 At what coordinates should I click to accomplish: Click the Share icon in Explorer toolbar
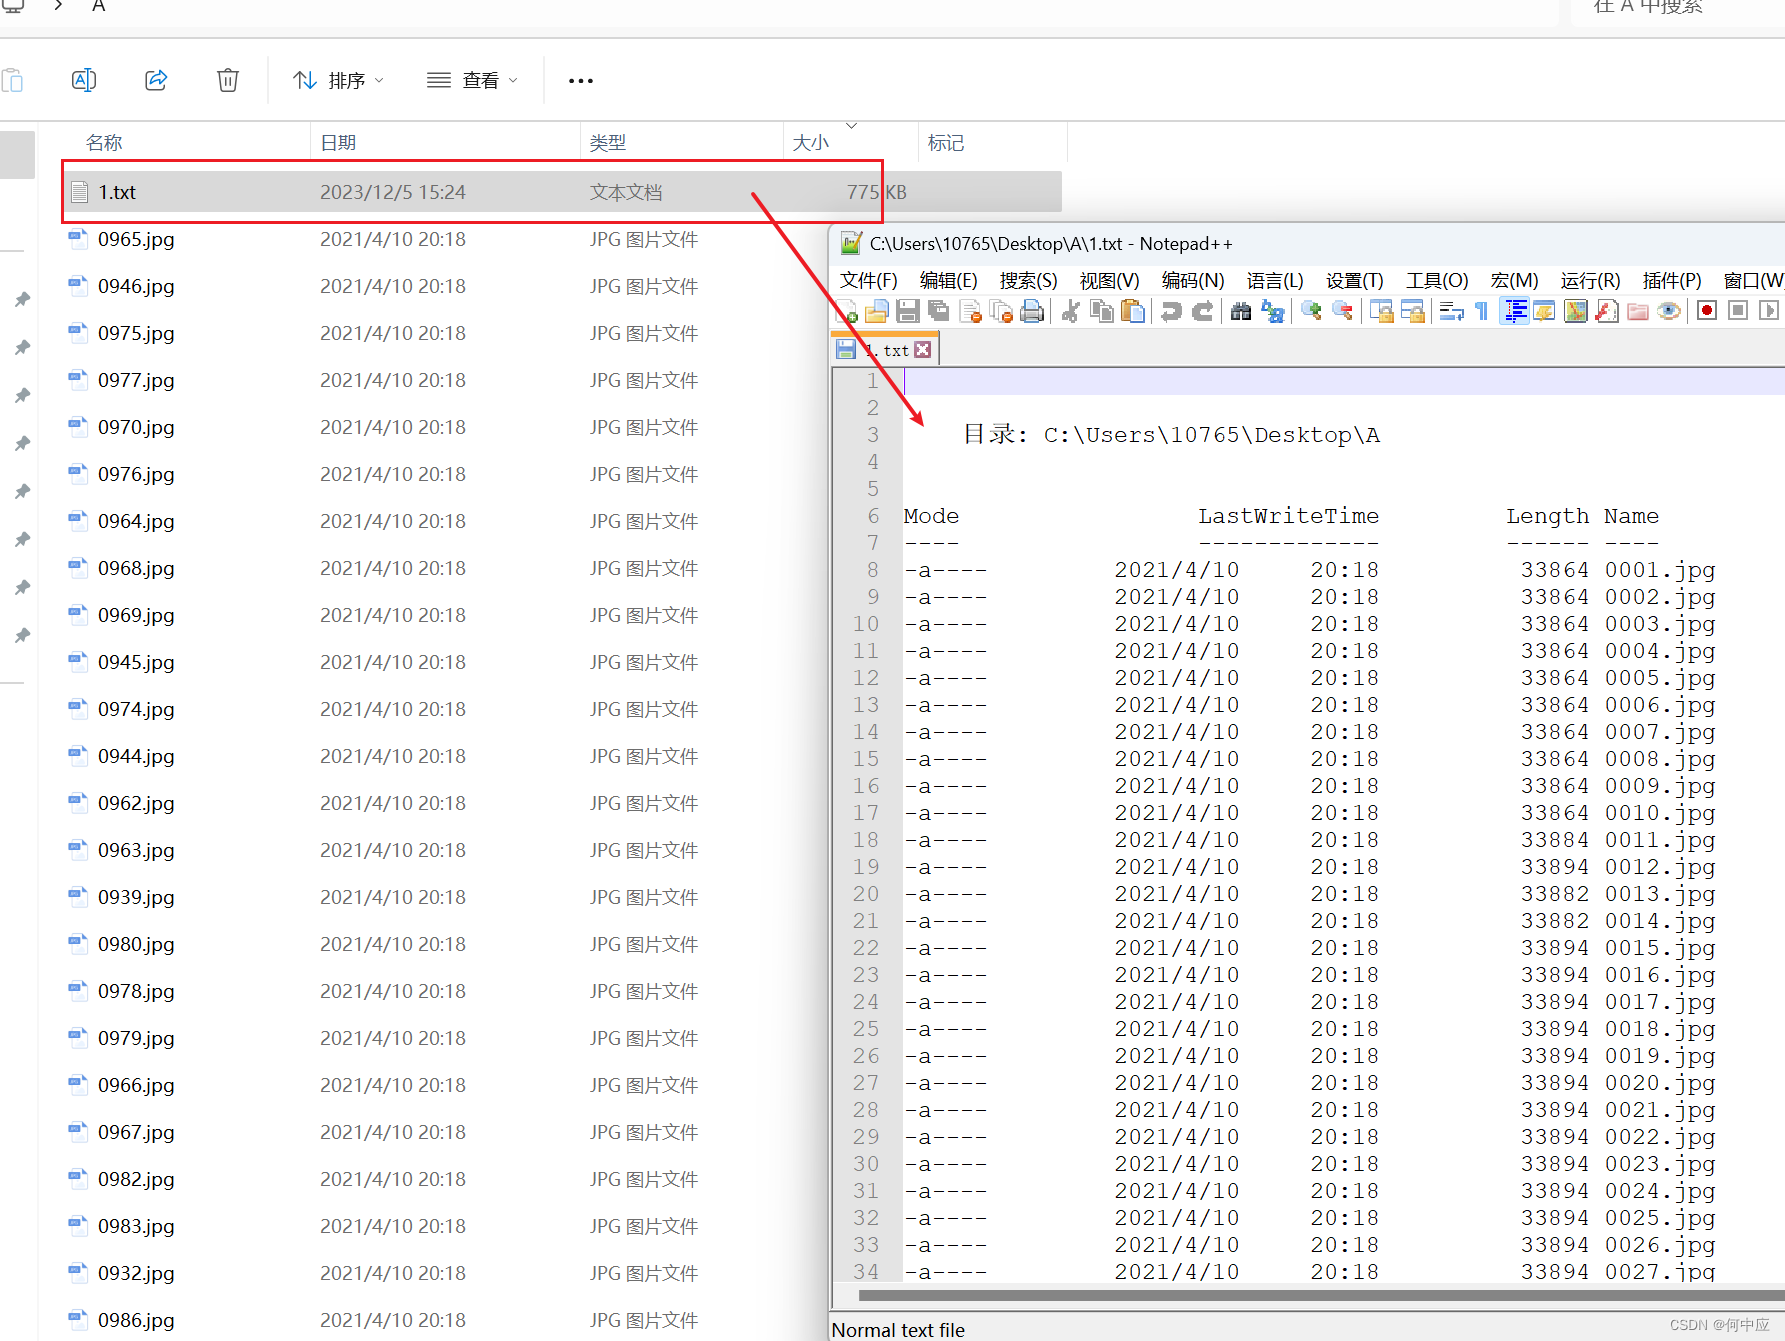[156, 80]
